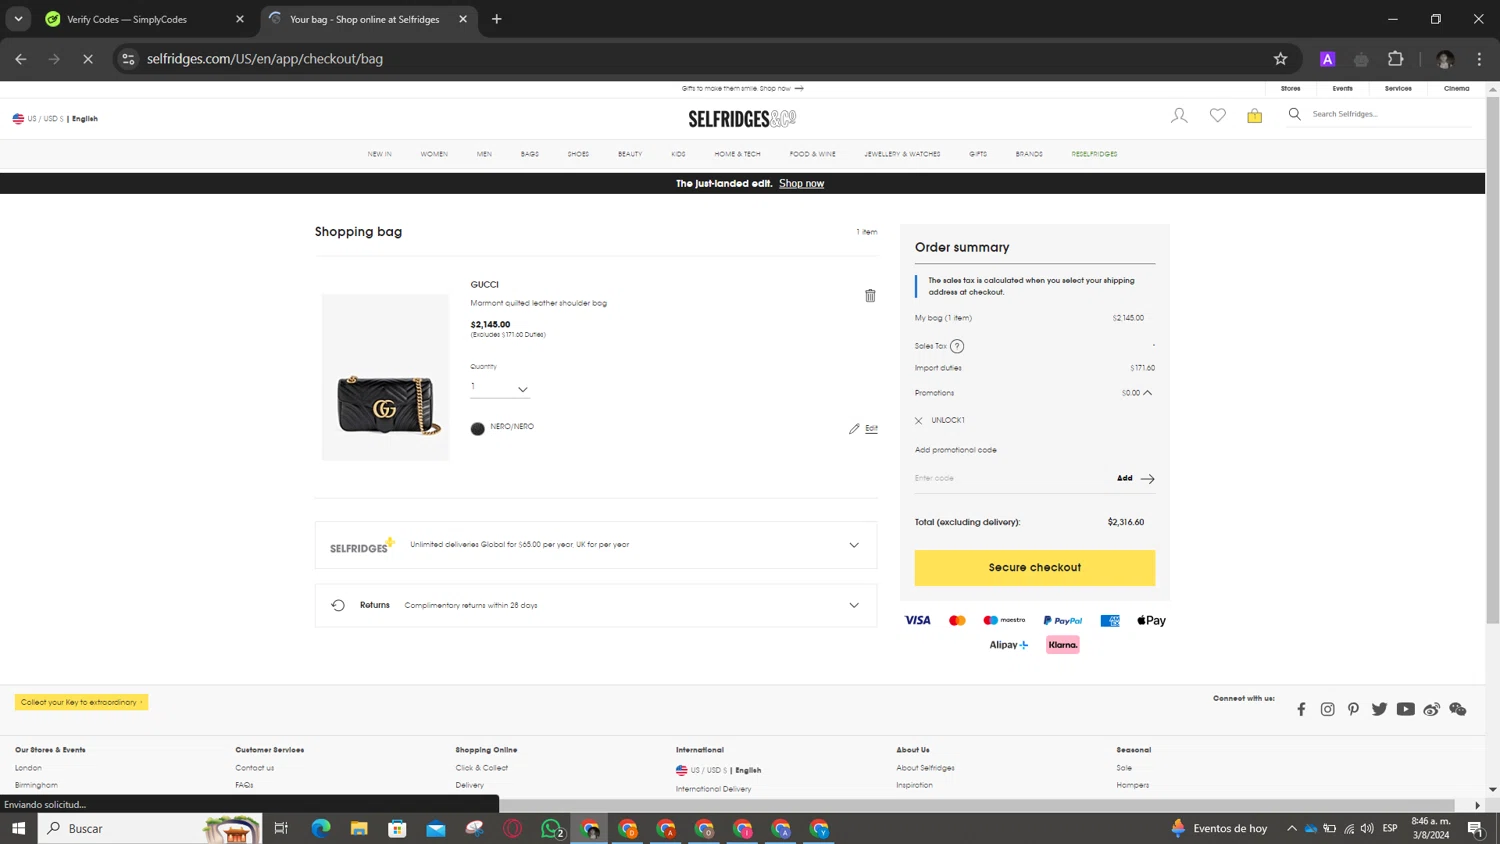
Task: Open the Chrome extensions puzzle icon
Action: (1396, 59)
